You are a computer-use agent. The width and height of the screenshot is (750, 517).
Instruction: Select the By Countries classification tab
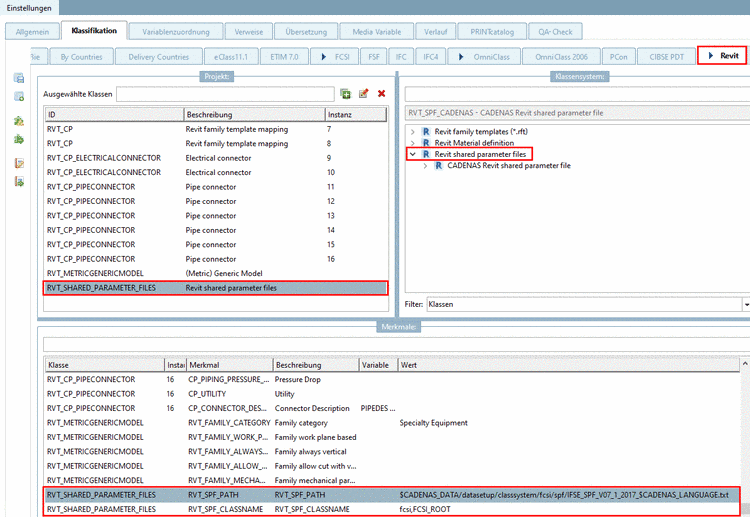coord(81,57)
